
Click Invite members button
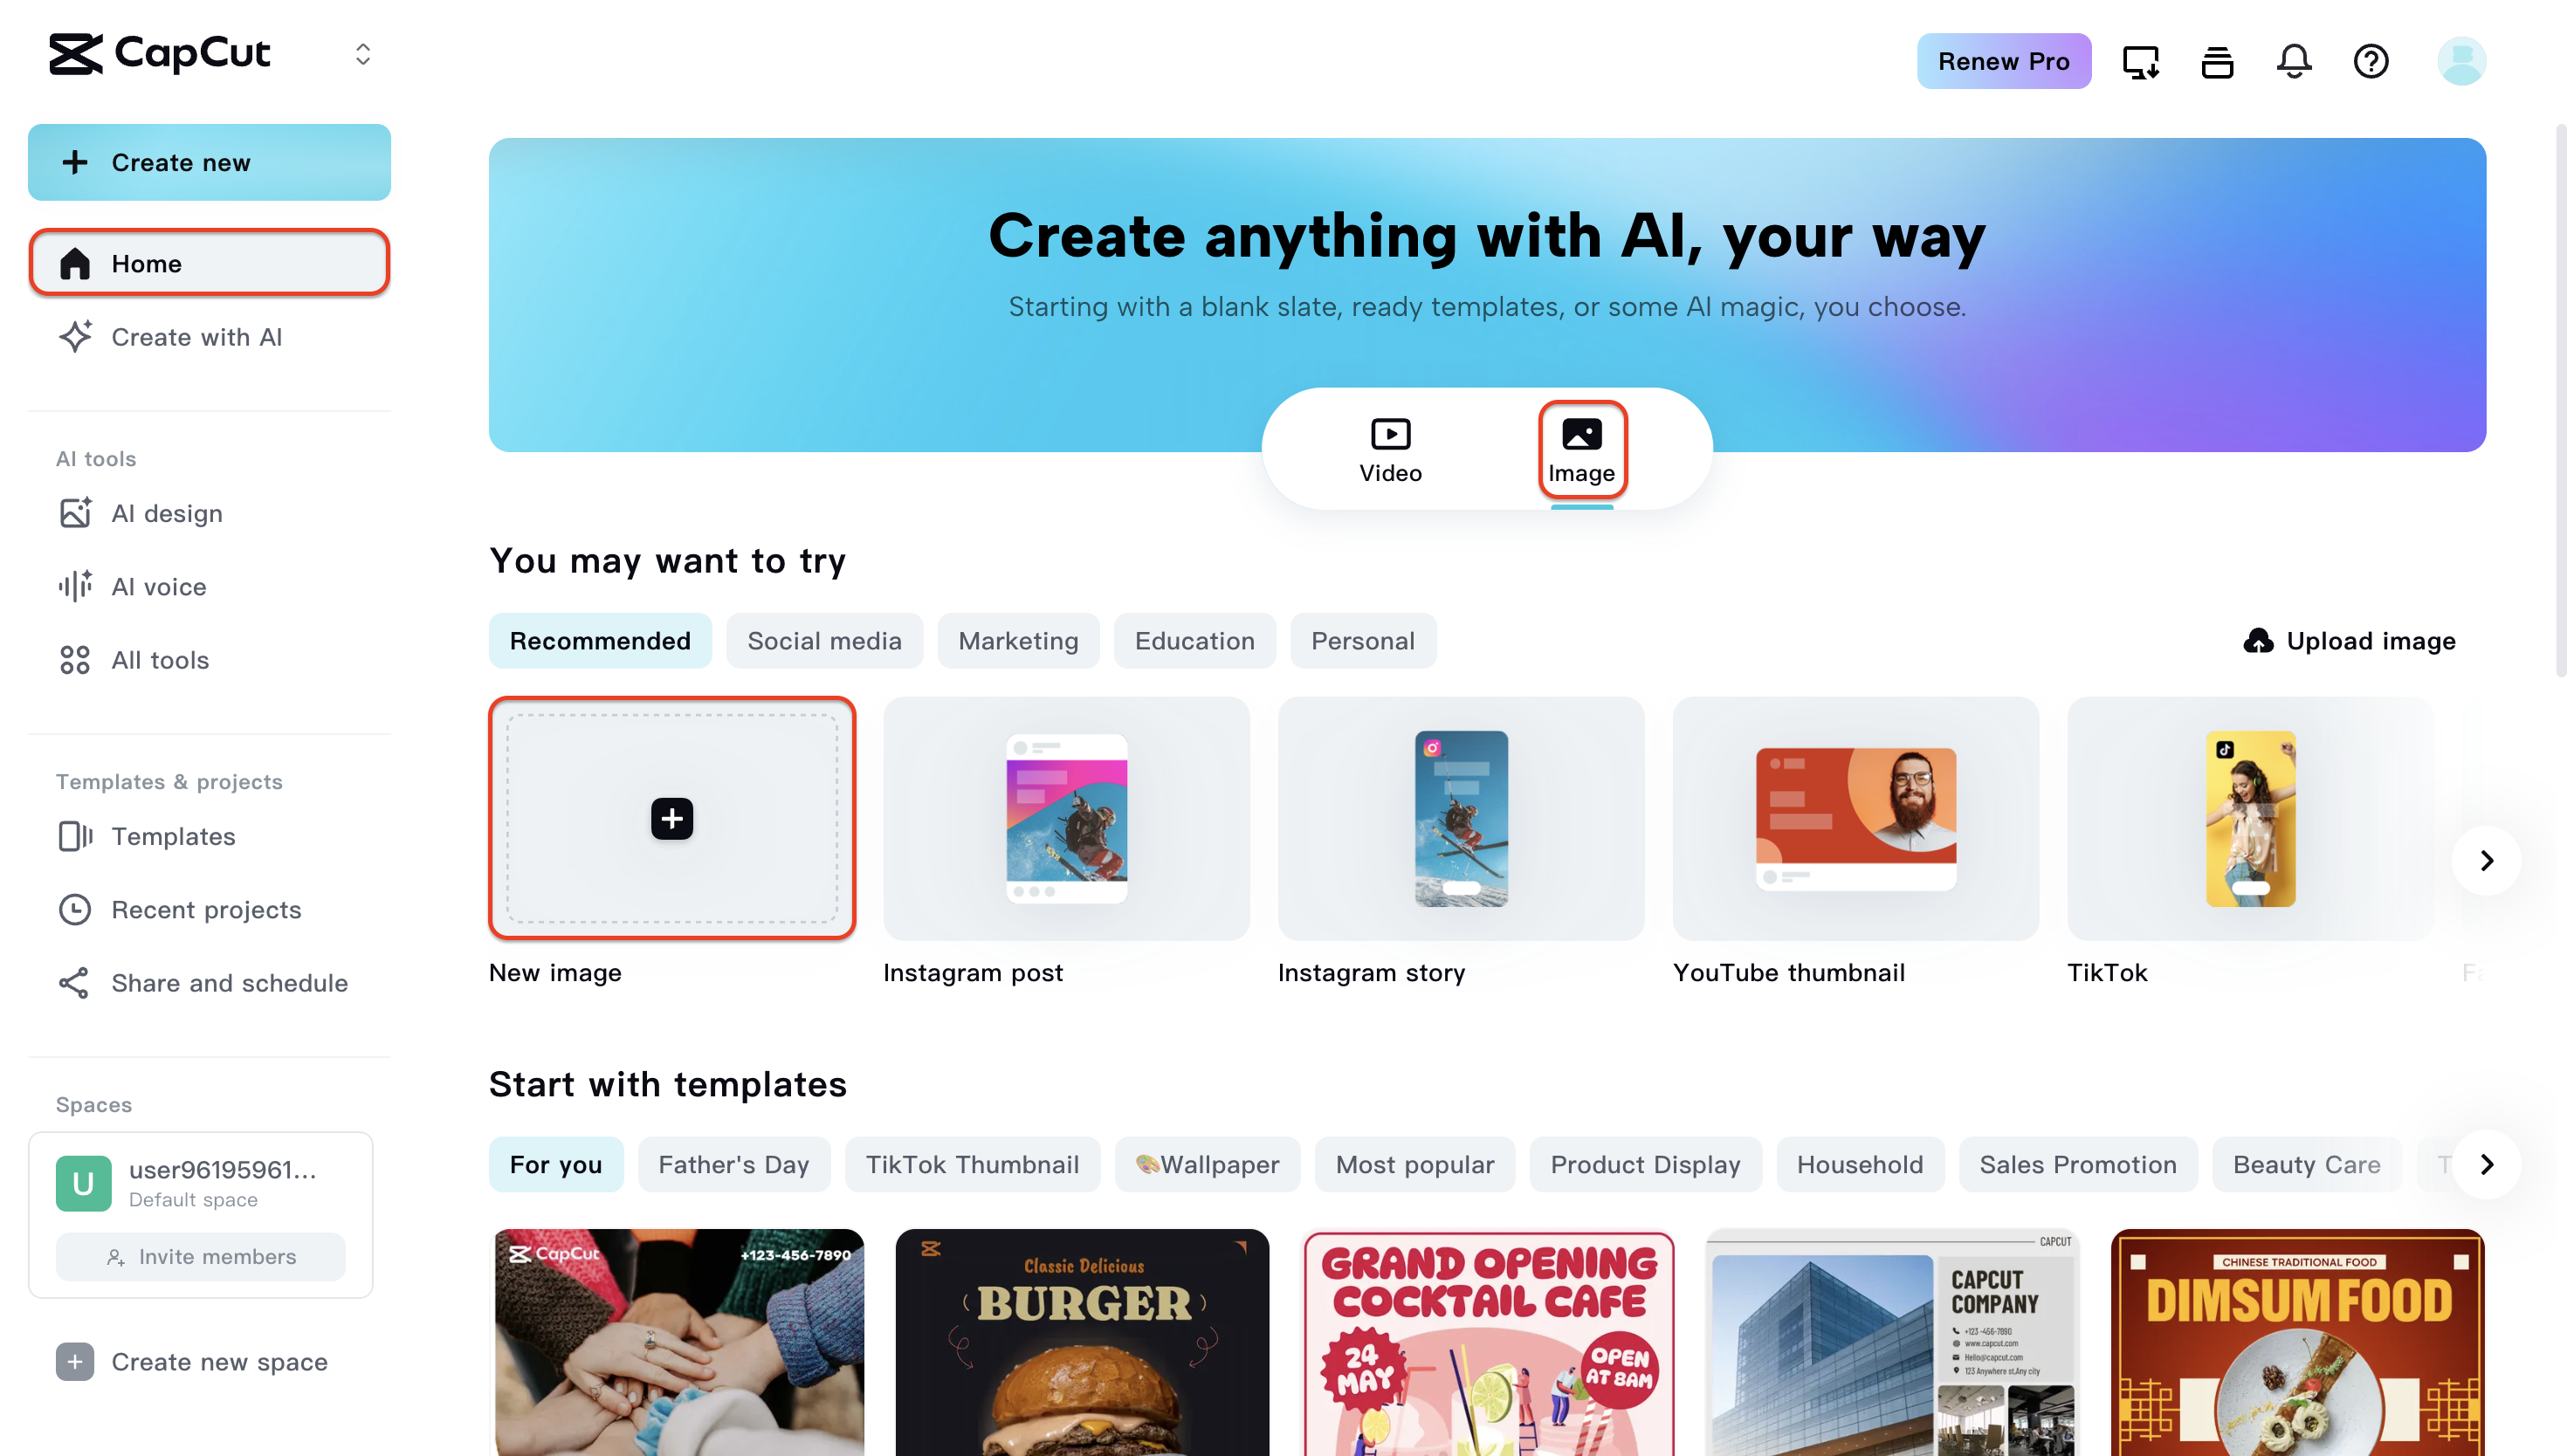coord(200,1256)
